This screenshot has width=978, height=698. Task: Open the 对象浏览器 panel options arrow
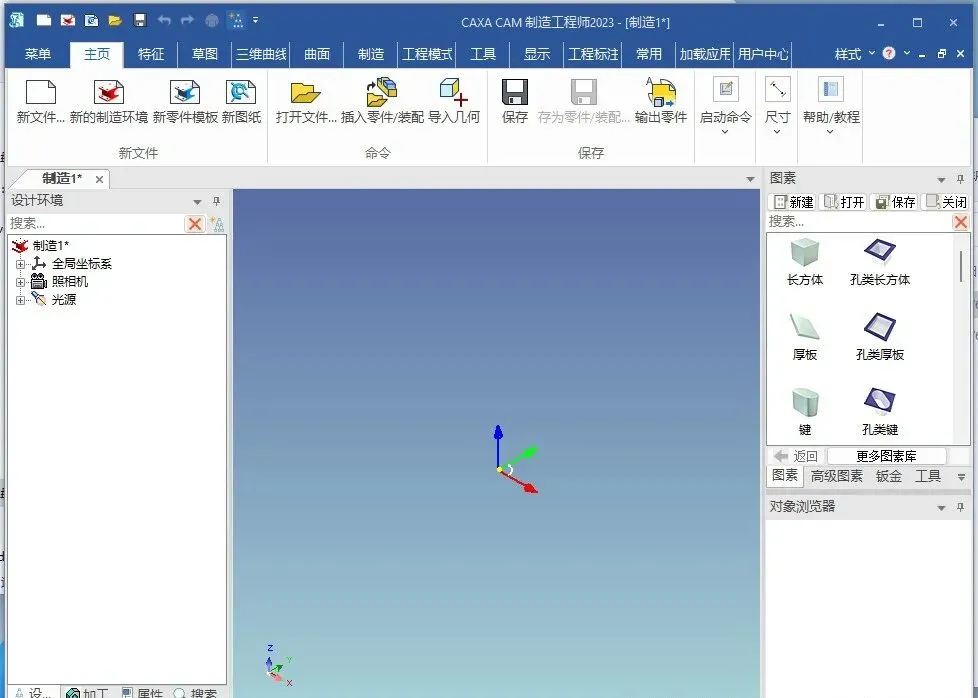coord(941,508)
